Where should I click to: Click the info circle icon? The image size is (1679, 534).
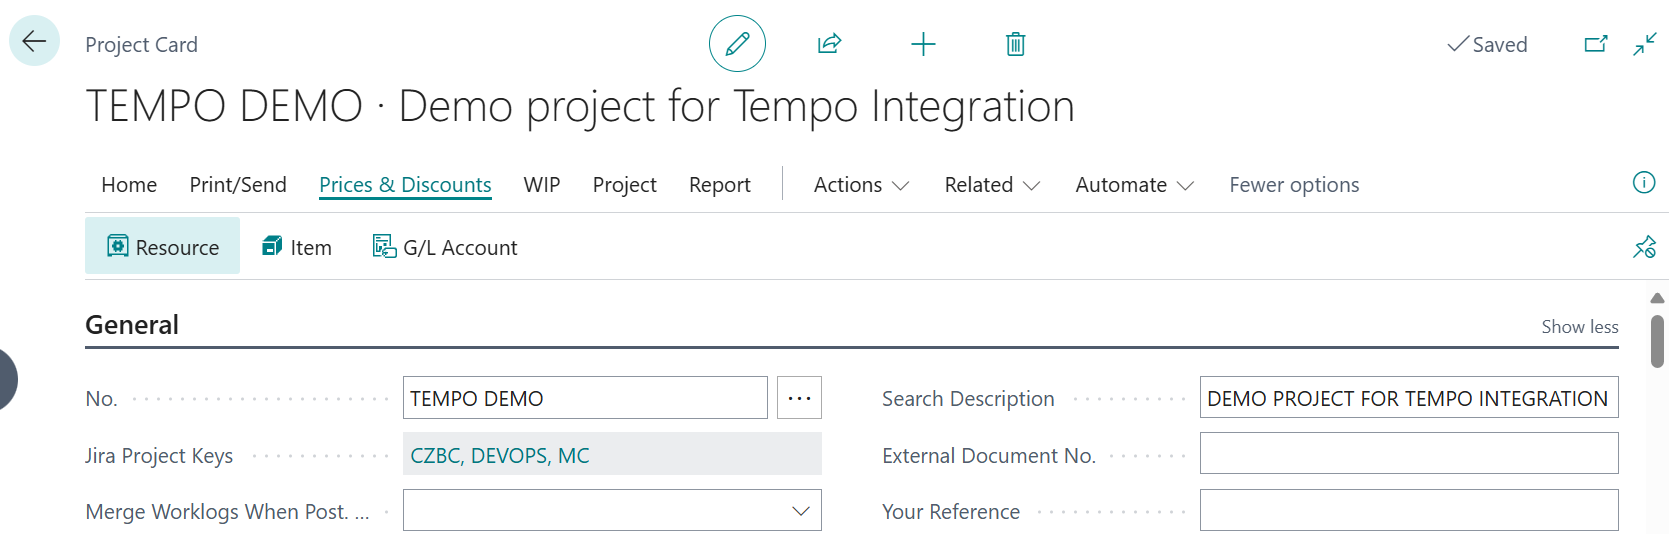[x=1643, y=182]
